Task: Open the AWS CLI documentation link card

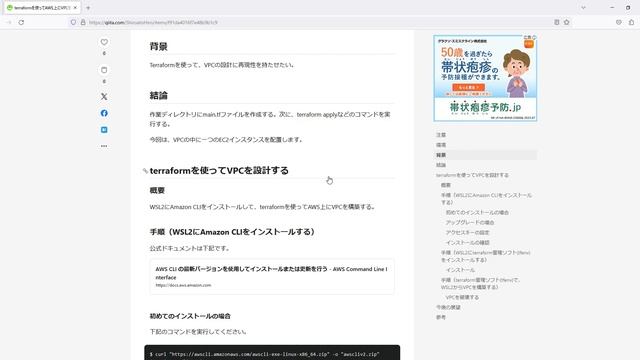Action: click(272, 277)
